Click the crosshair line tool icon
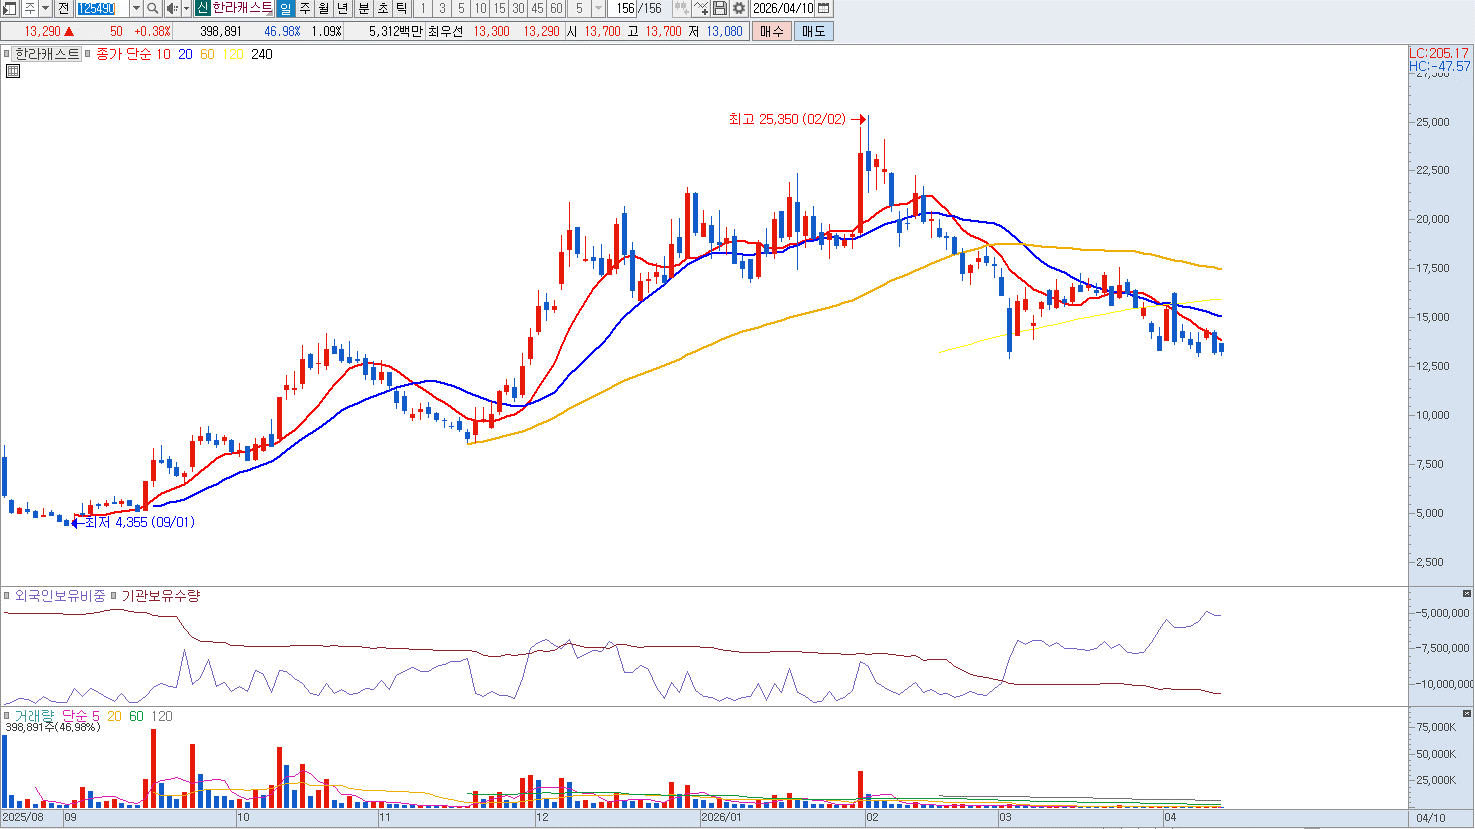The width and height of the screenshot is (1475, 829). click(x=701, y=8)
